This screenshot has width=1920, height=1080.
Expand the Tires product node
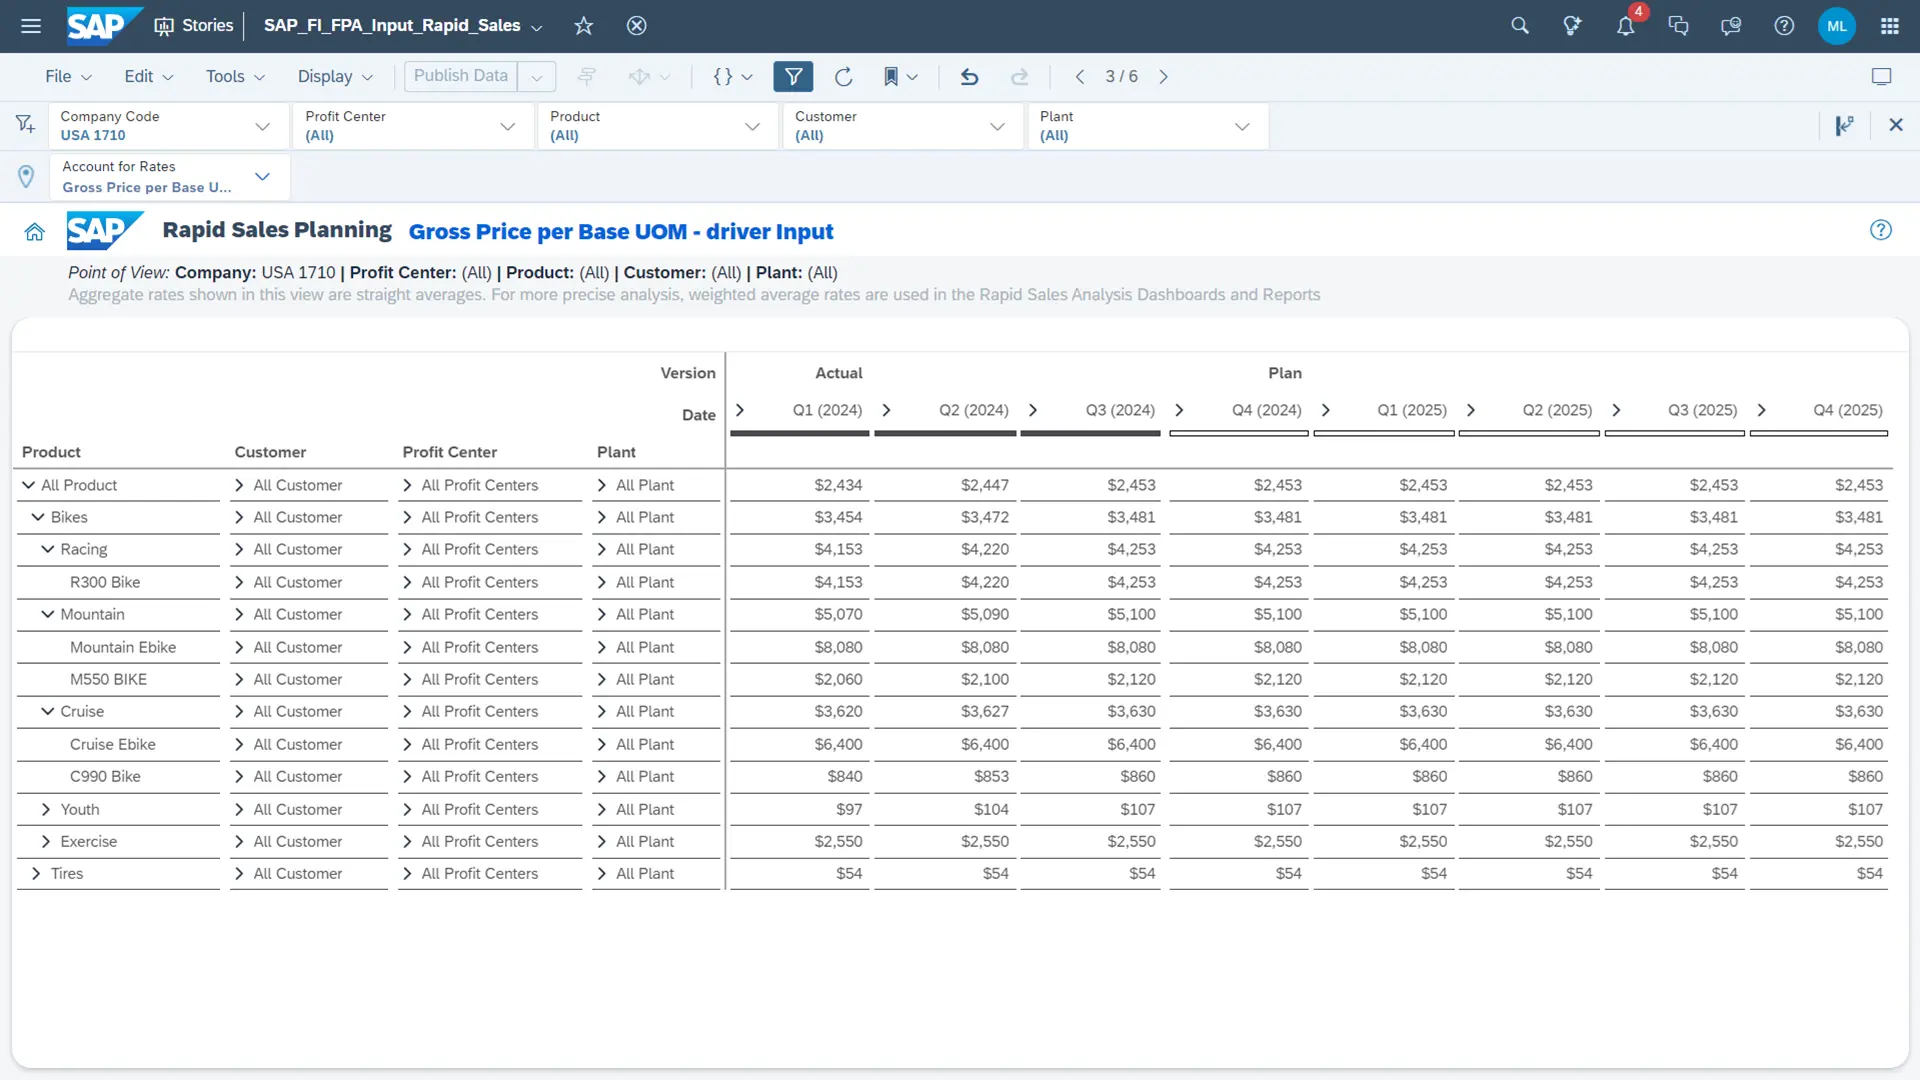(36, 873)
